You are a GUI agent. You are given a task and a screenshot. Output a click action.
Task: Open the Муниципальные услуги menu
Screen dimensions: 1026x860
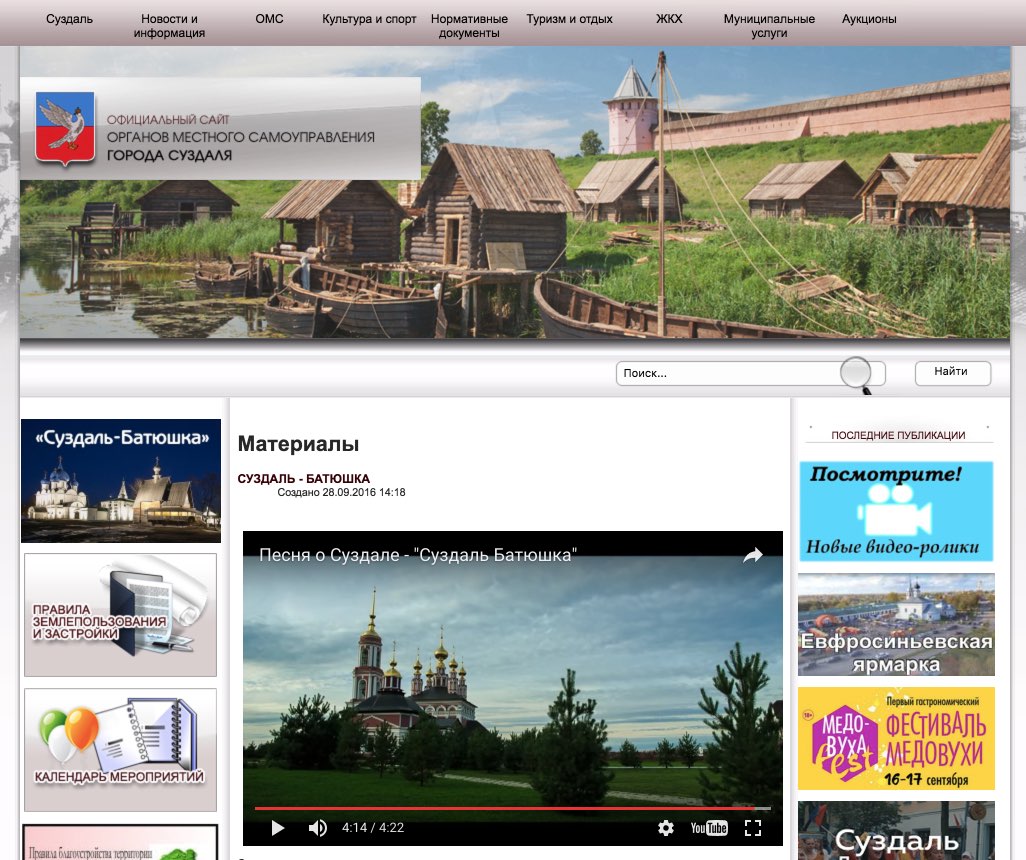tap(770, 26)
